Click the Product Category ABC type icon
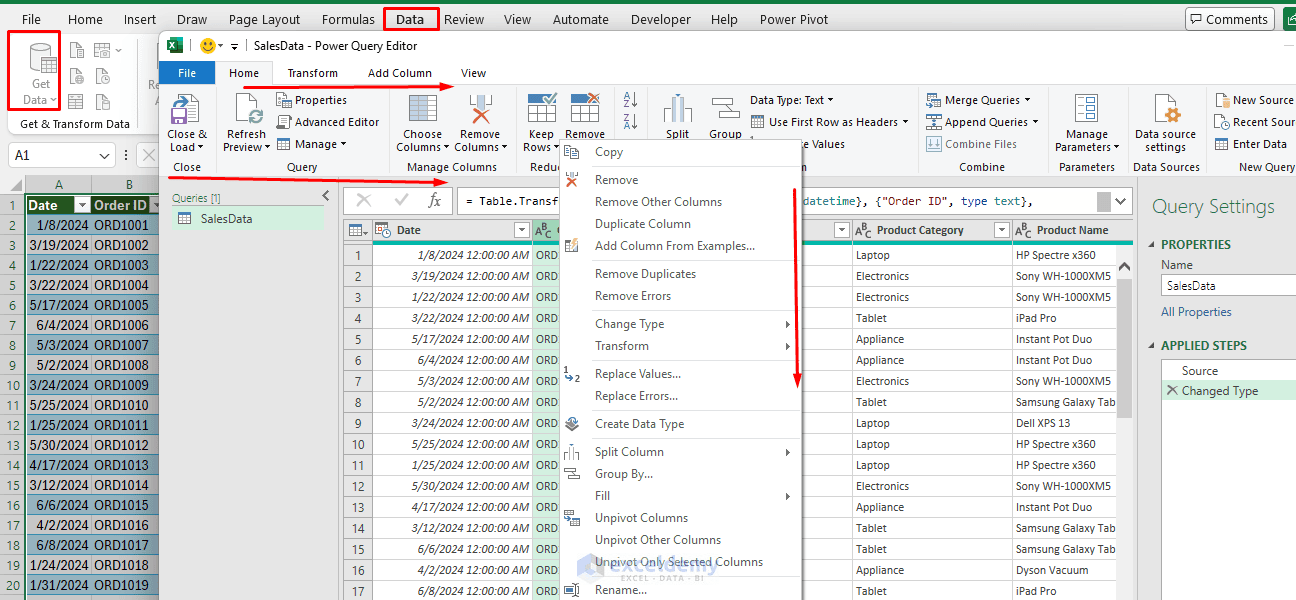This screenshot has width=1296, height=600. (864, 230)
